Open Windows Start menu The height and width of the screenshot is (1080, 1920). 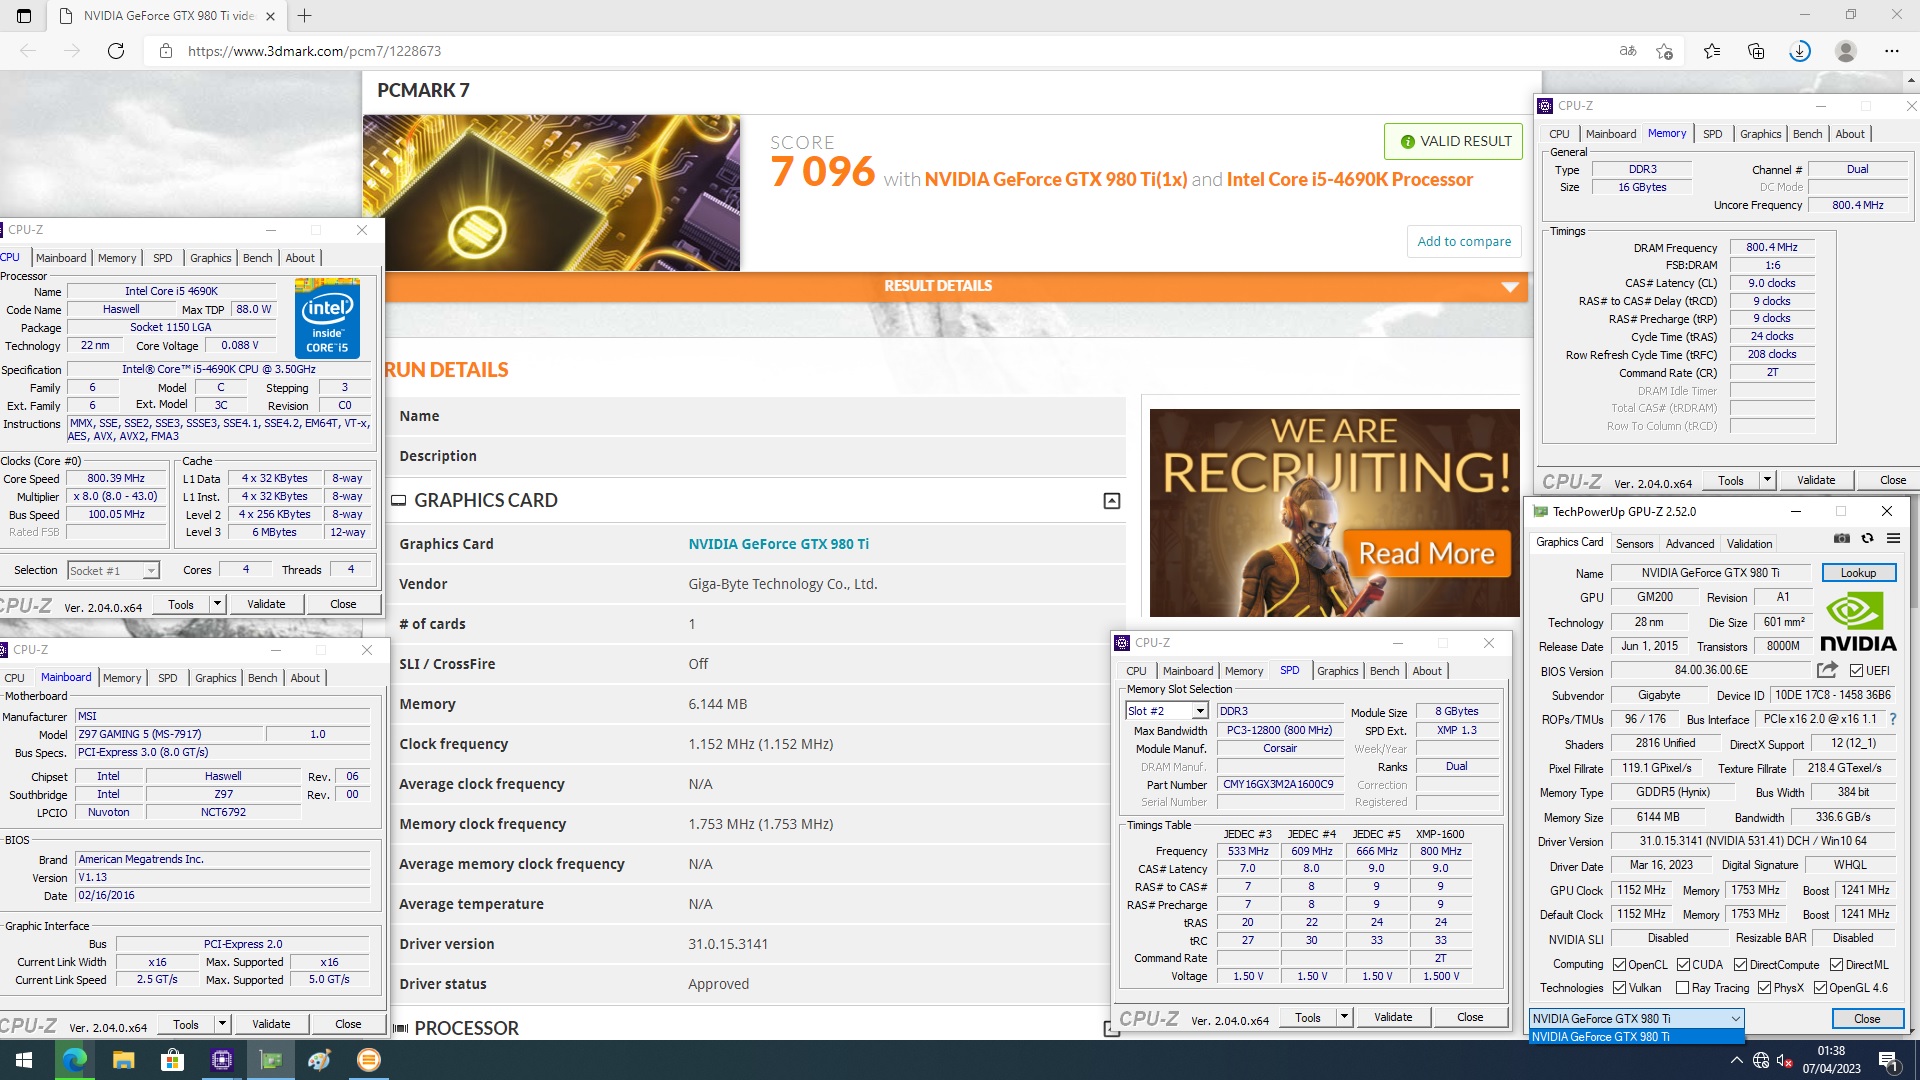pos(24,1060)
